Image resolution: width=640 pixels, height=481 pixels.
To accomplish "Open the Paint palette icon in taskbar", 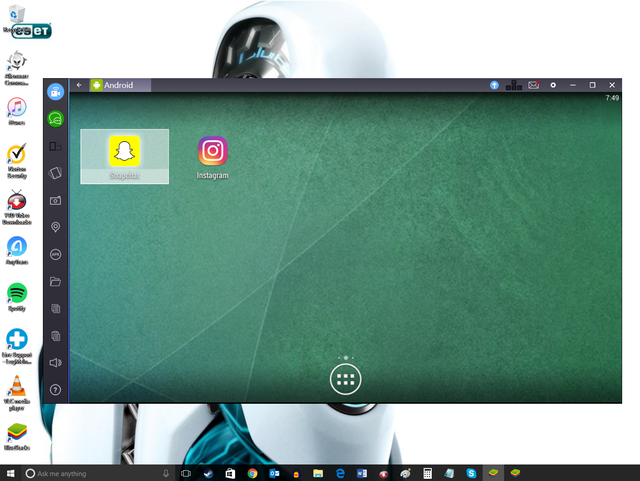I will click(x=405, y=473).
